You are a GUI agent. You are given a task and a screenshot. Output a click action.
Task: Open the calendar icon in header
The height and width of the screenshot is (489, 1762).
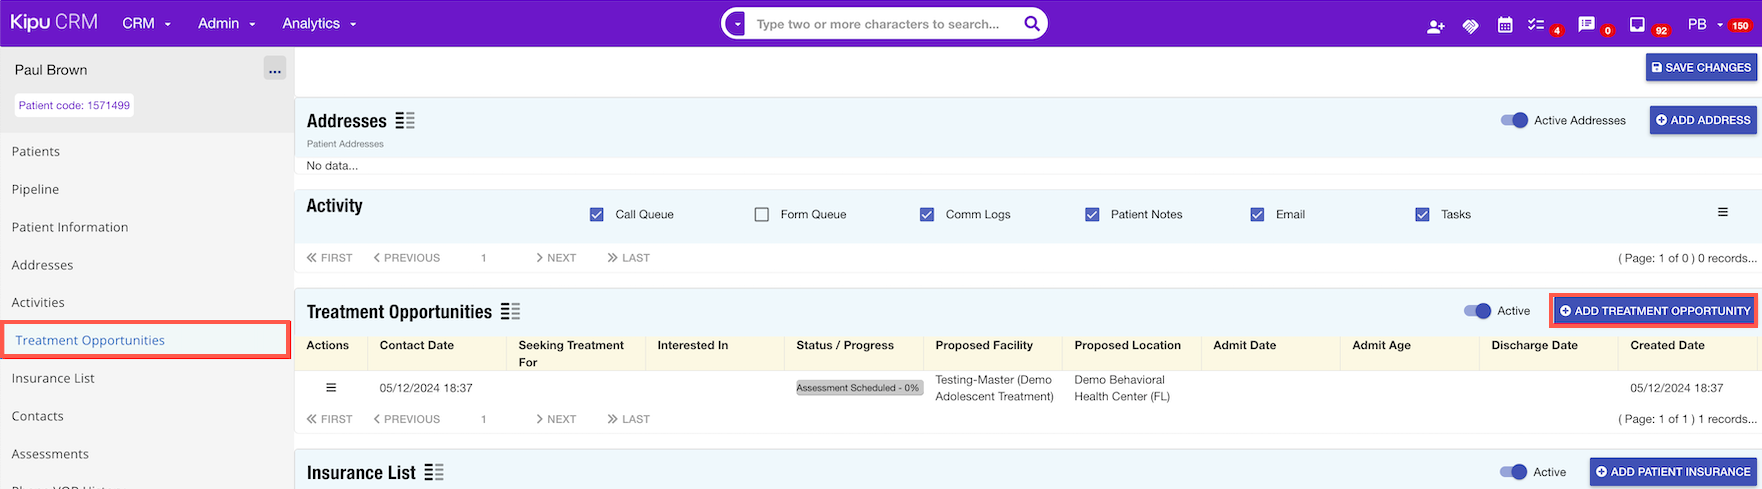coord(1504,25)
